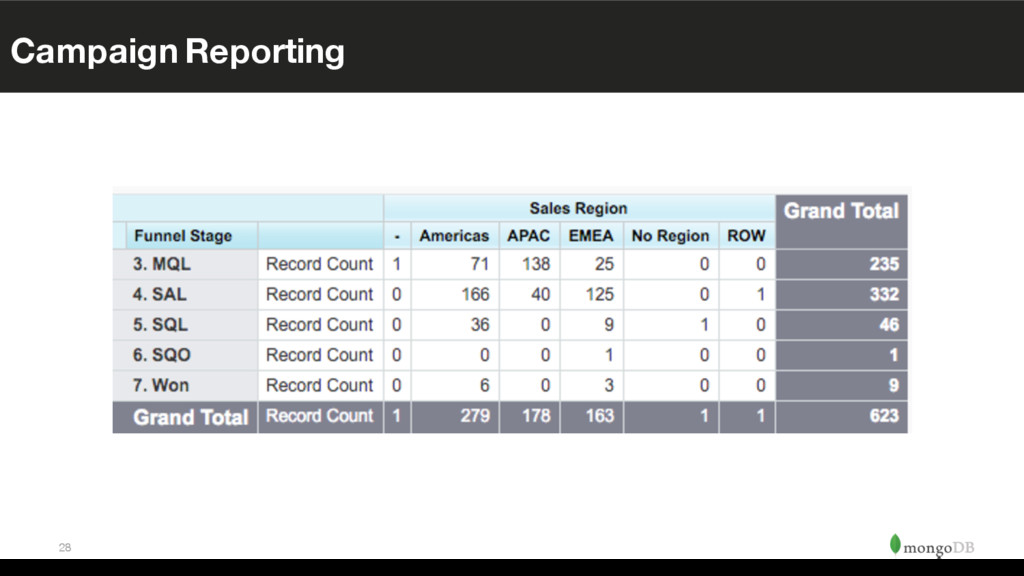Click Record Count in the Won row
The height and width of the screenshot is (576, 1024).
click(x=319, y=385)
